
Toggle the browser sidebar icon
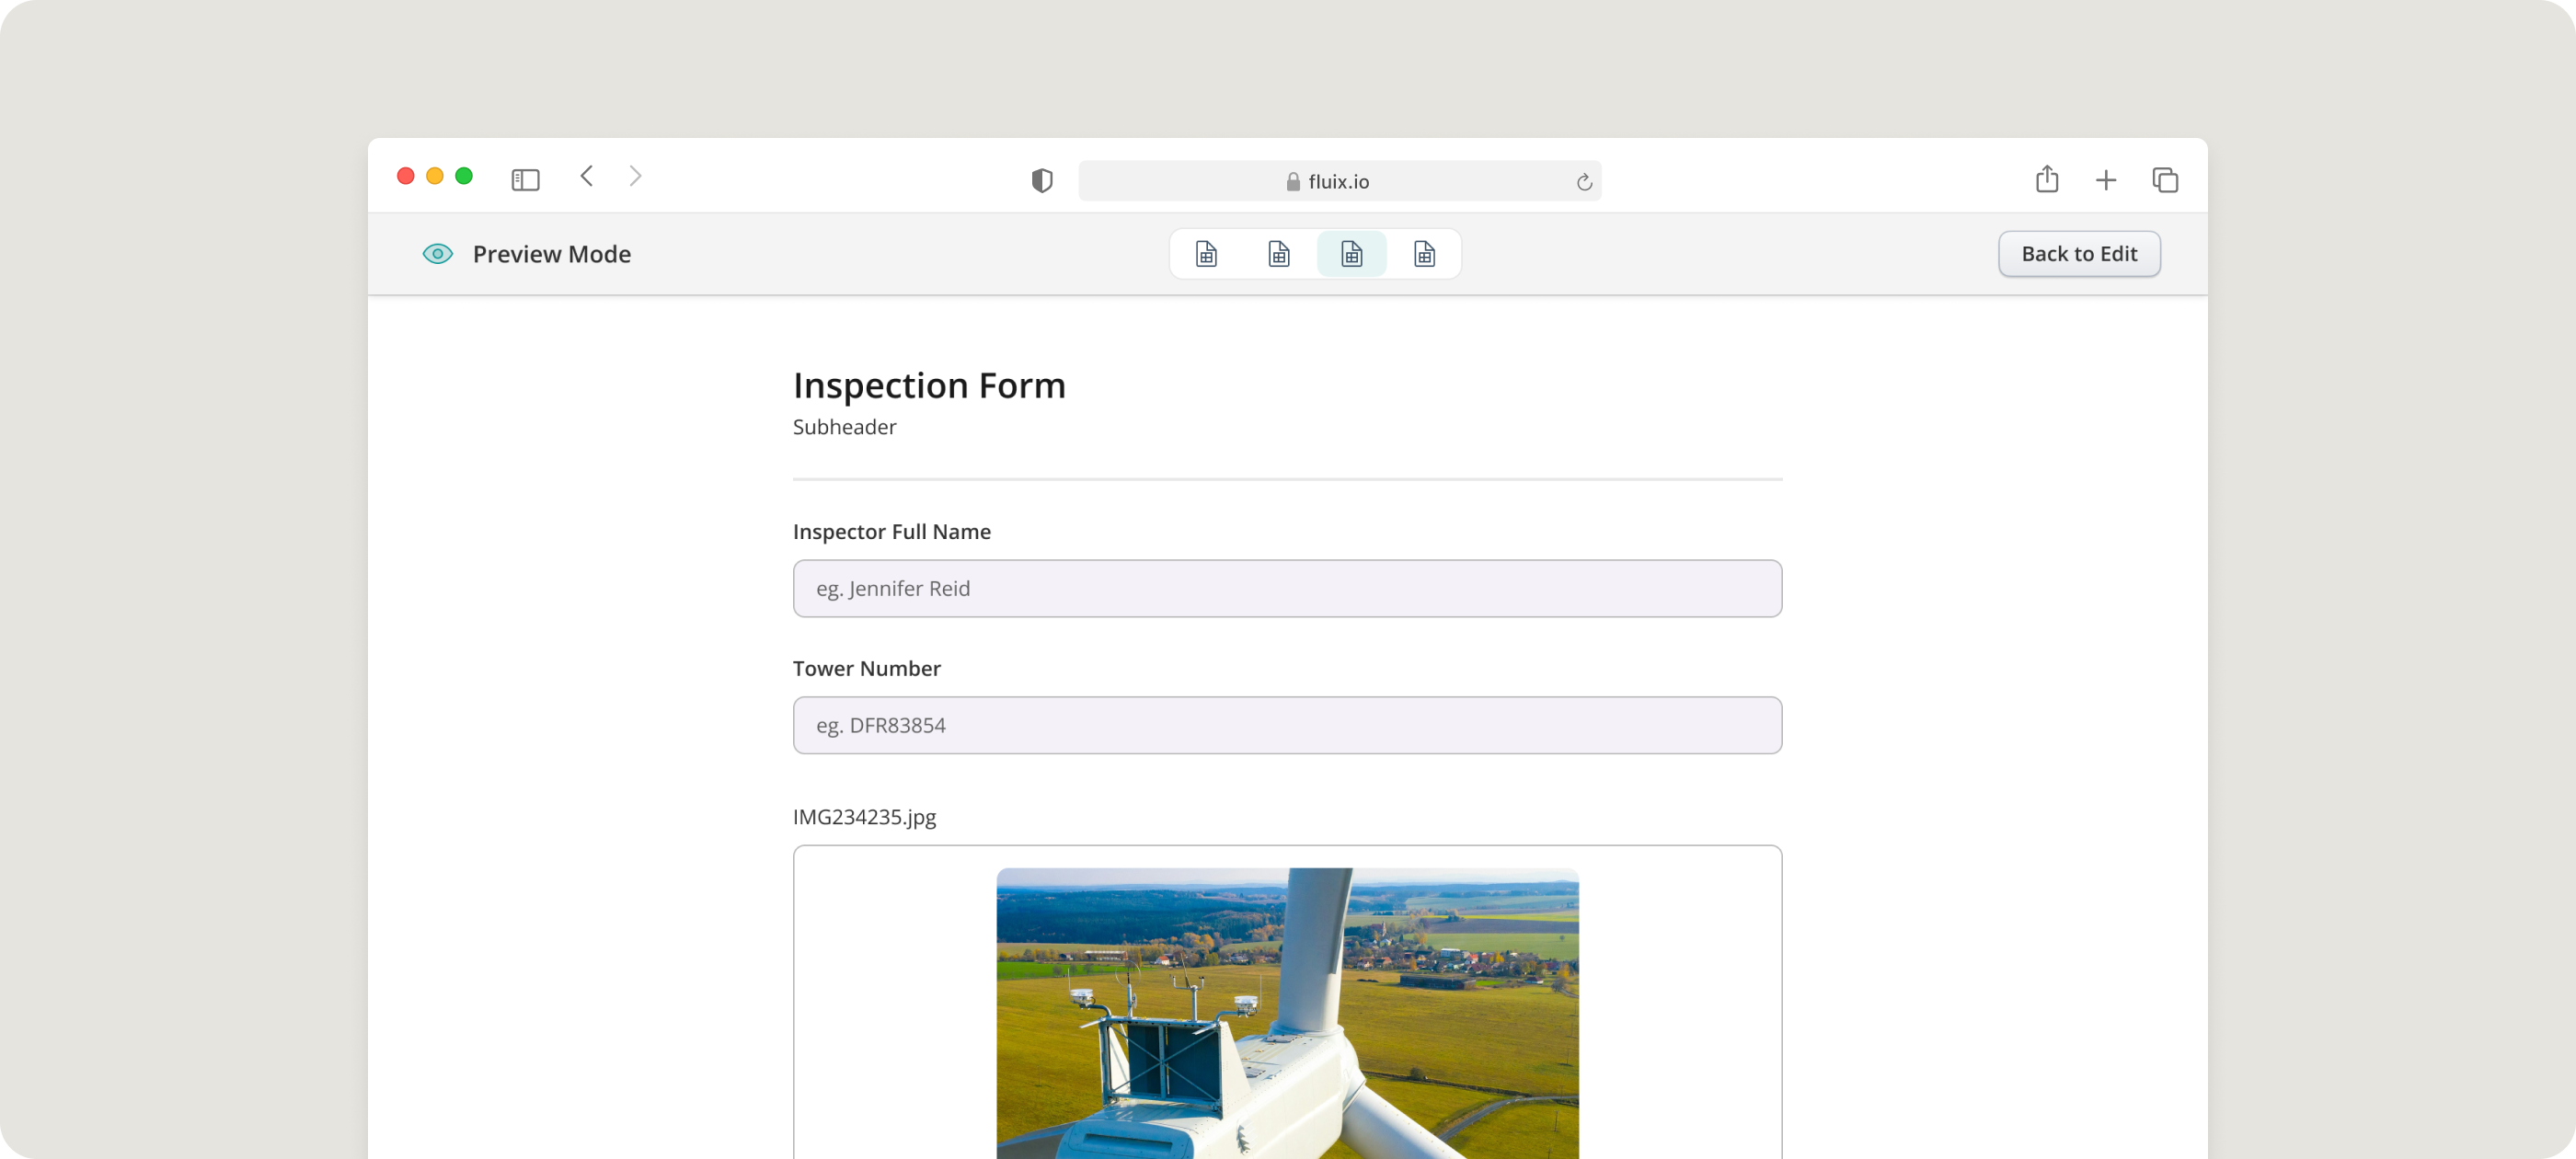tap(525, 180)
